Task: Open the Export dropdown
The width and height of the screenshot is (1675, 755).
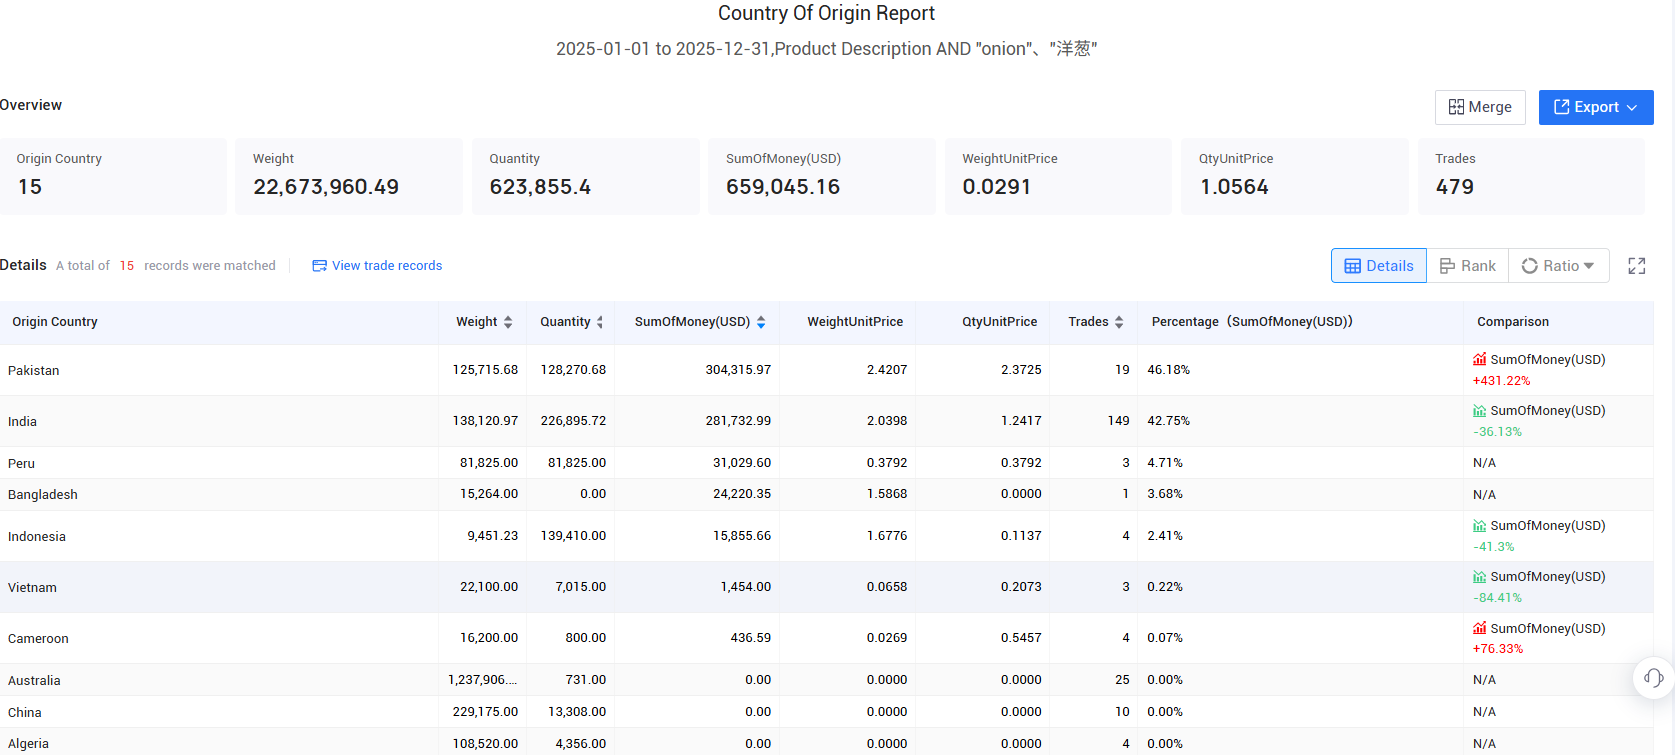Action: pyautogui.click(x=1596, y=107)
